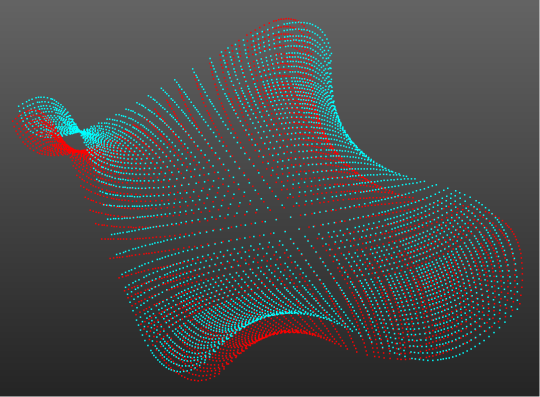Pick the bottom edge of the right lobe
This screenshot has width=540, height=397.
[x=430, y=358]
